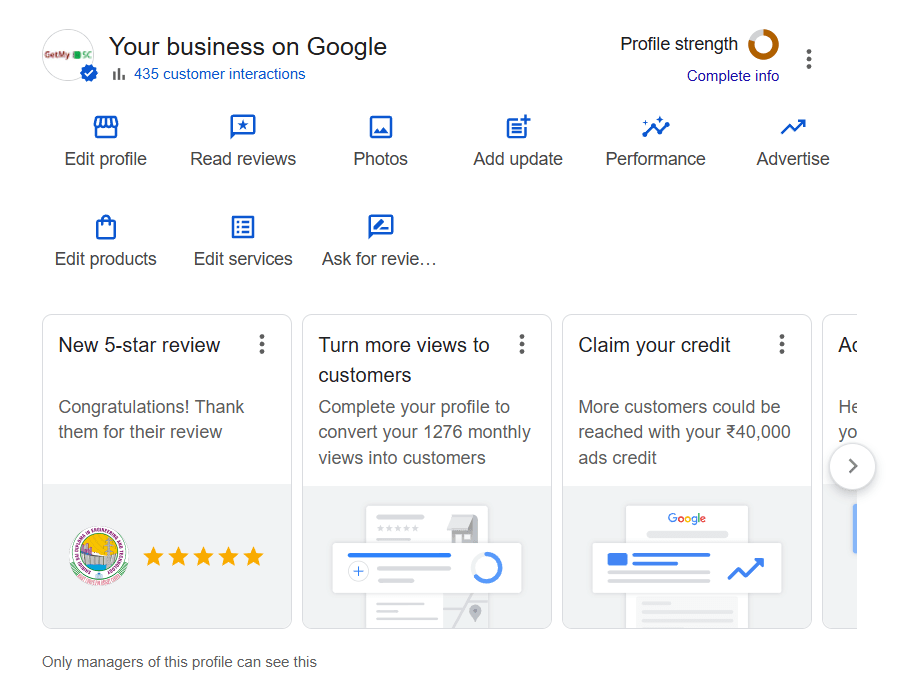This screenshot has height=680, width=921.
Task: Click Turn more views to customers title
Action: tap(404, 360)
